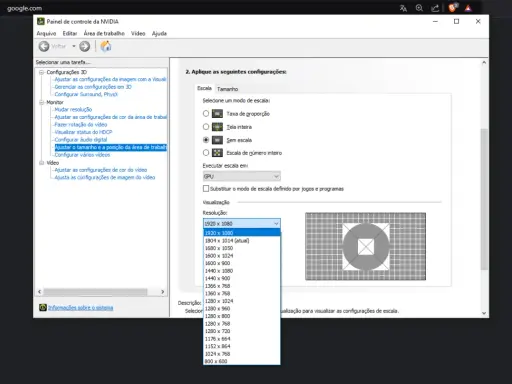Click the Brave shield icon
The width and height of the screenshot is (512, 384).
pos(453,8)
